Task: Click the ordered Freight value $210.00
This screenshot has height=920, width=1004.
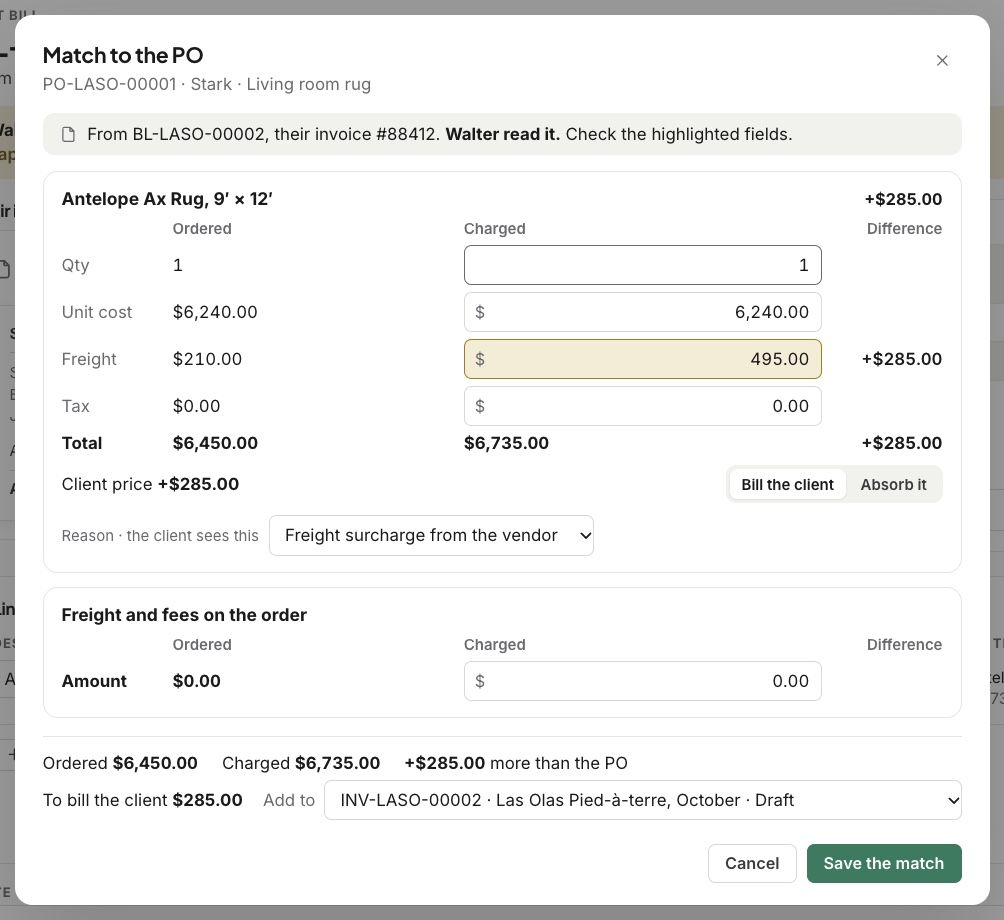Action: pos(207,359)
